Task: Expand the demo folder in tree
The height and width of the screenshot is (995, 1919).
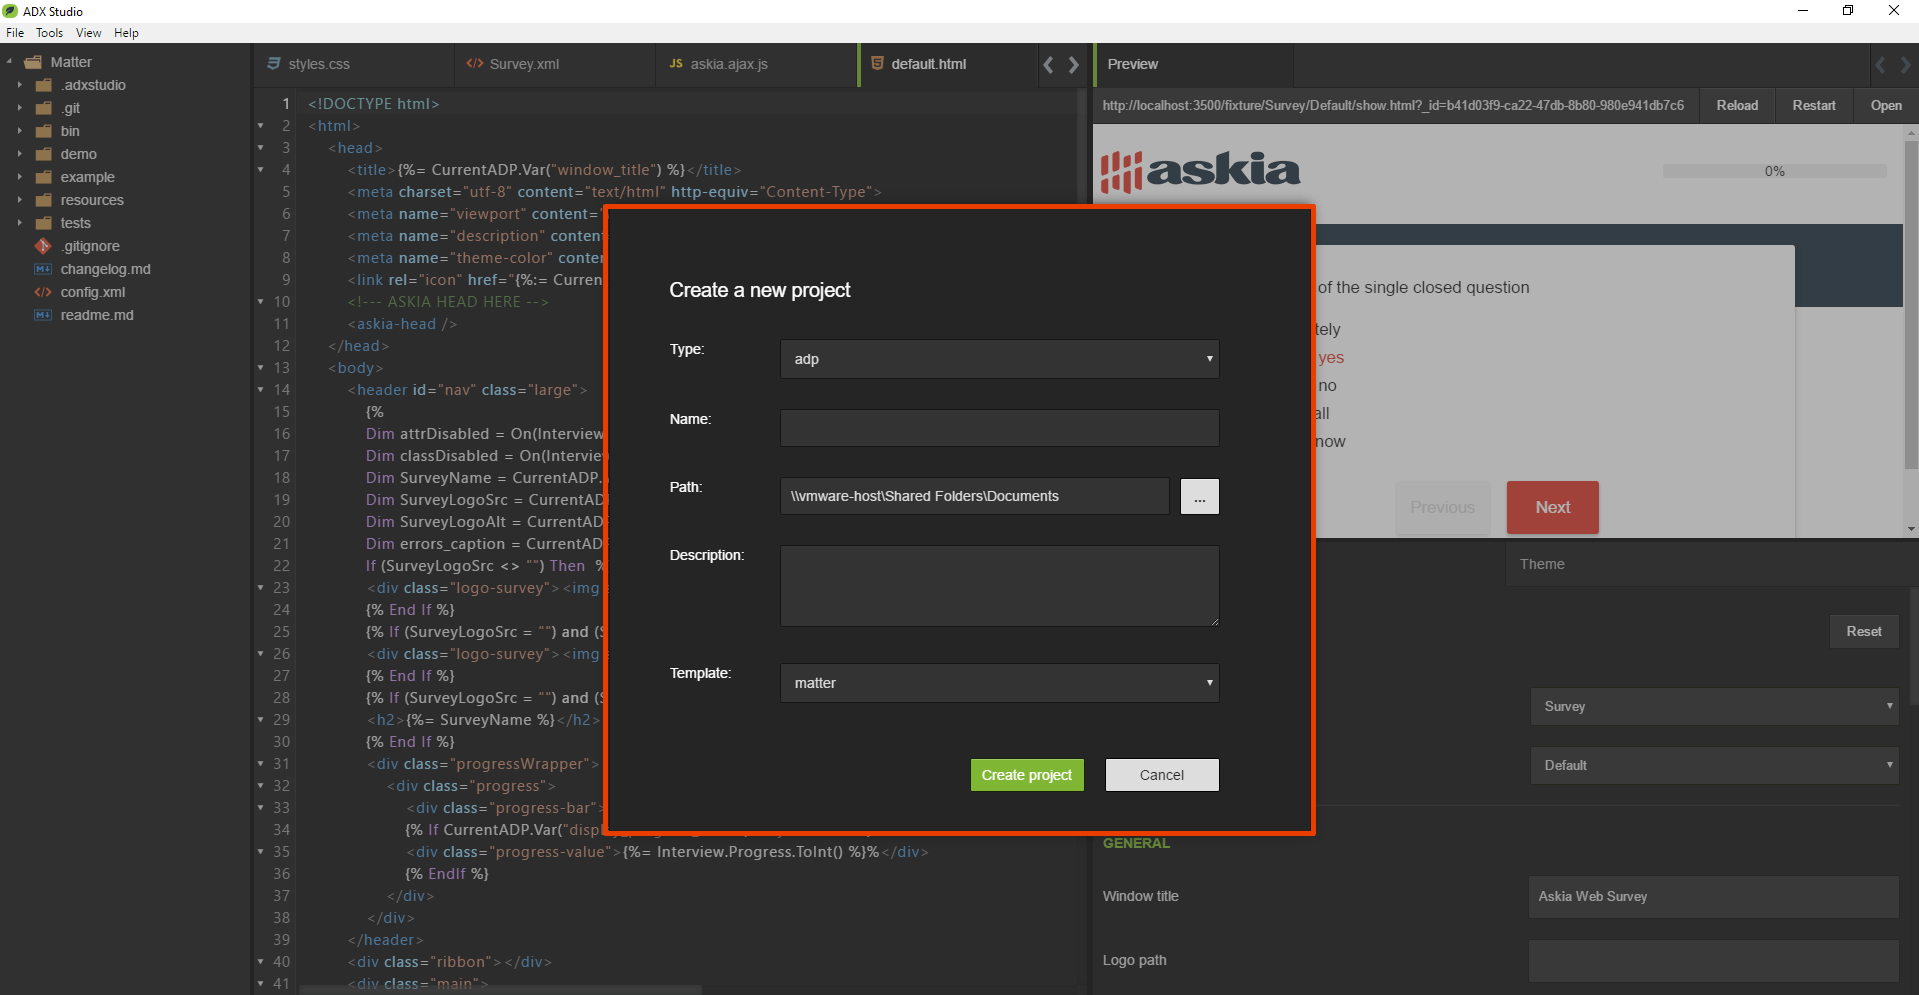Action: [19, 154]
